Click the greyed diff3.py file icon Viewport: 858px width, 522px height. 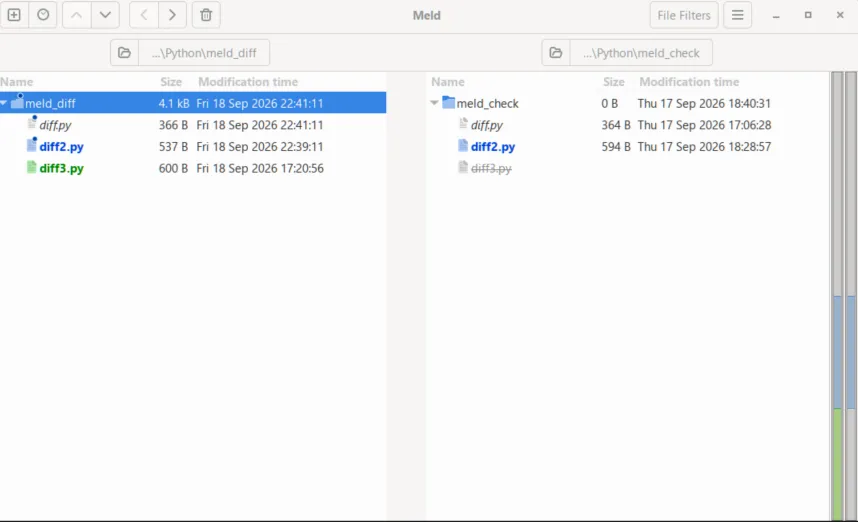tap(463, 167)
